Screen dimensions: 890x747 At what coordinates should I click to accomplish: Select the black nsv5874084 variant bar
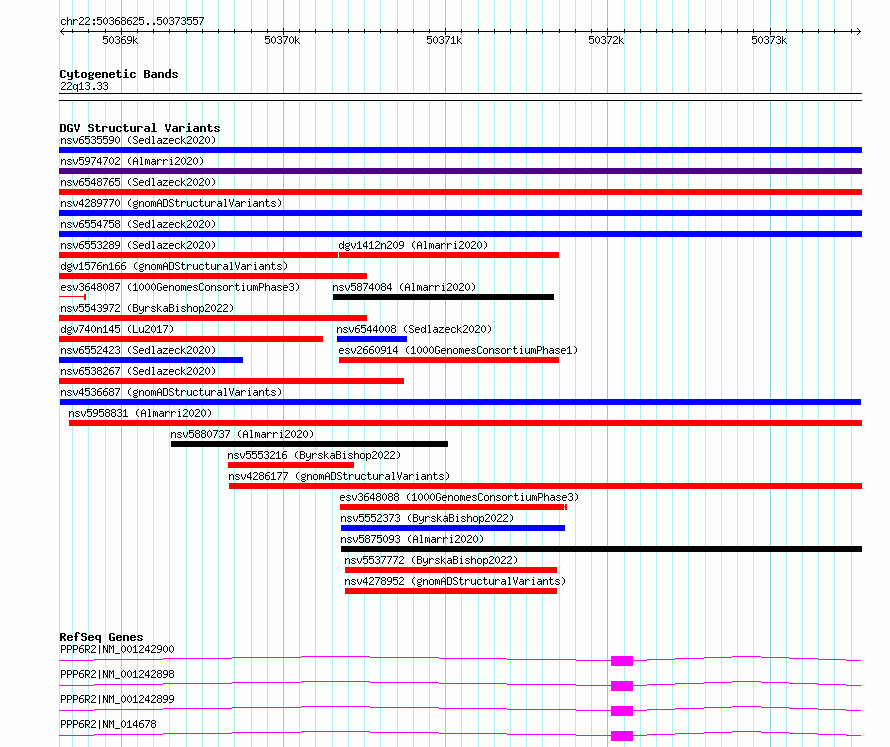(443, 297)
